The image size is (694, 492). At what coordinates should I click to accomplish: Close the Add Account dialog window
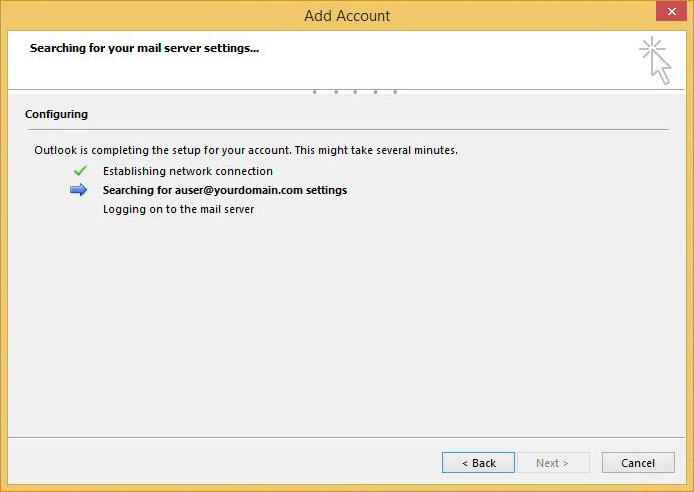click(x=671, y=11)
